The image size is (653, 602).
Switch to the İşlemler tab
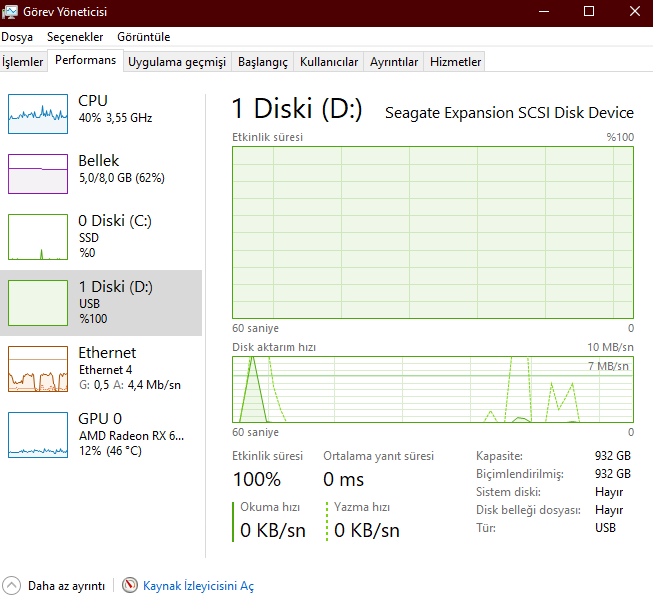point(23,62)
